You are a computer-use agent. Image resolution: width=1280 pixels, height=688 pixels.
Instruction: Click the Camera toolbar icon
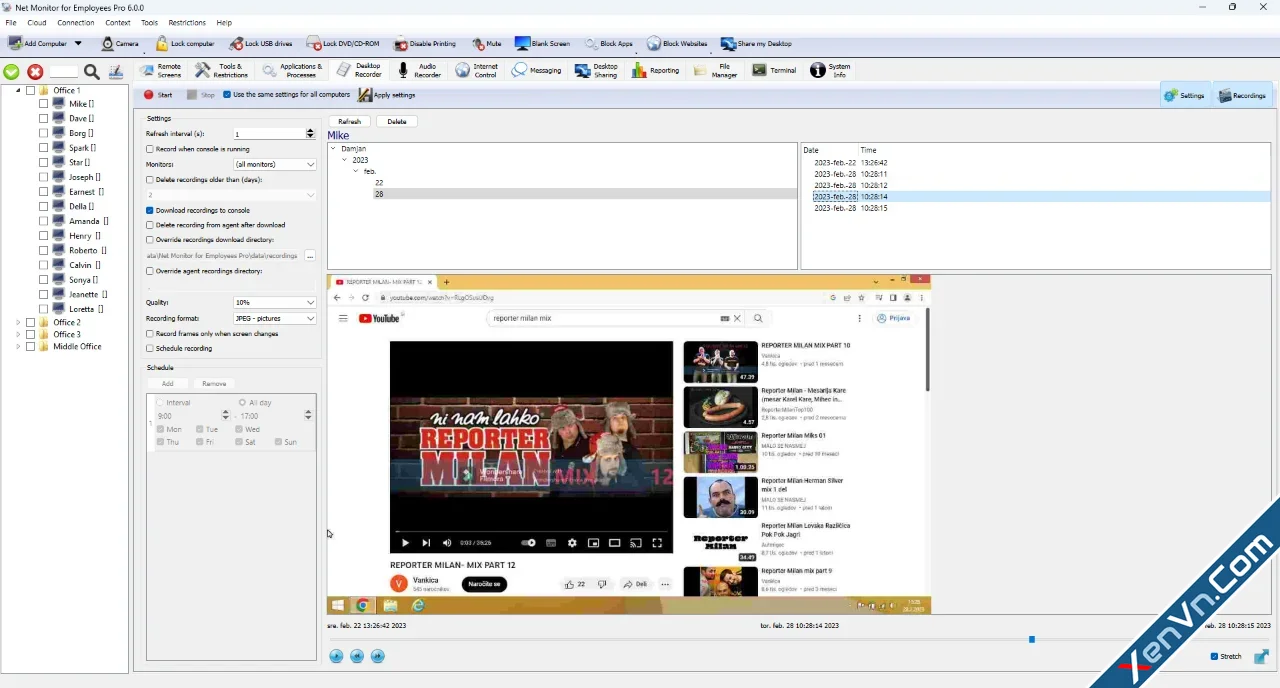[108, 44]
